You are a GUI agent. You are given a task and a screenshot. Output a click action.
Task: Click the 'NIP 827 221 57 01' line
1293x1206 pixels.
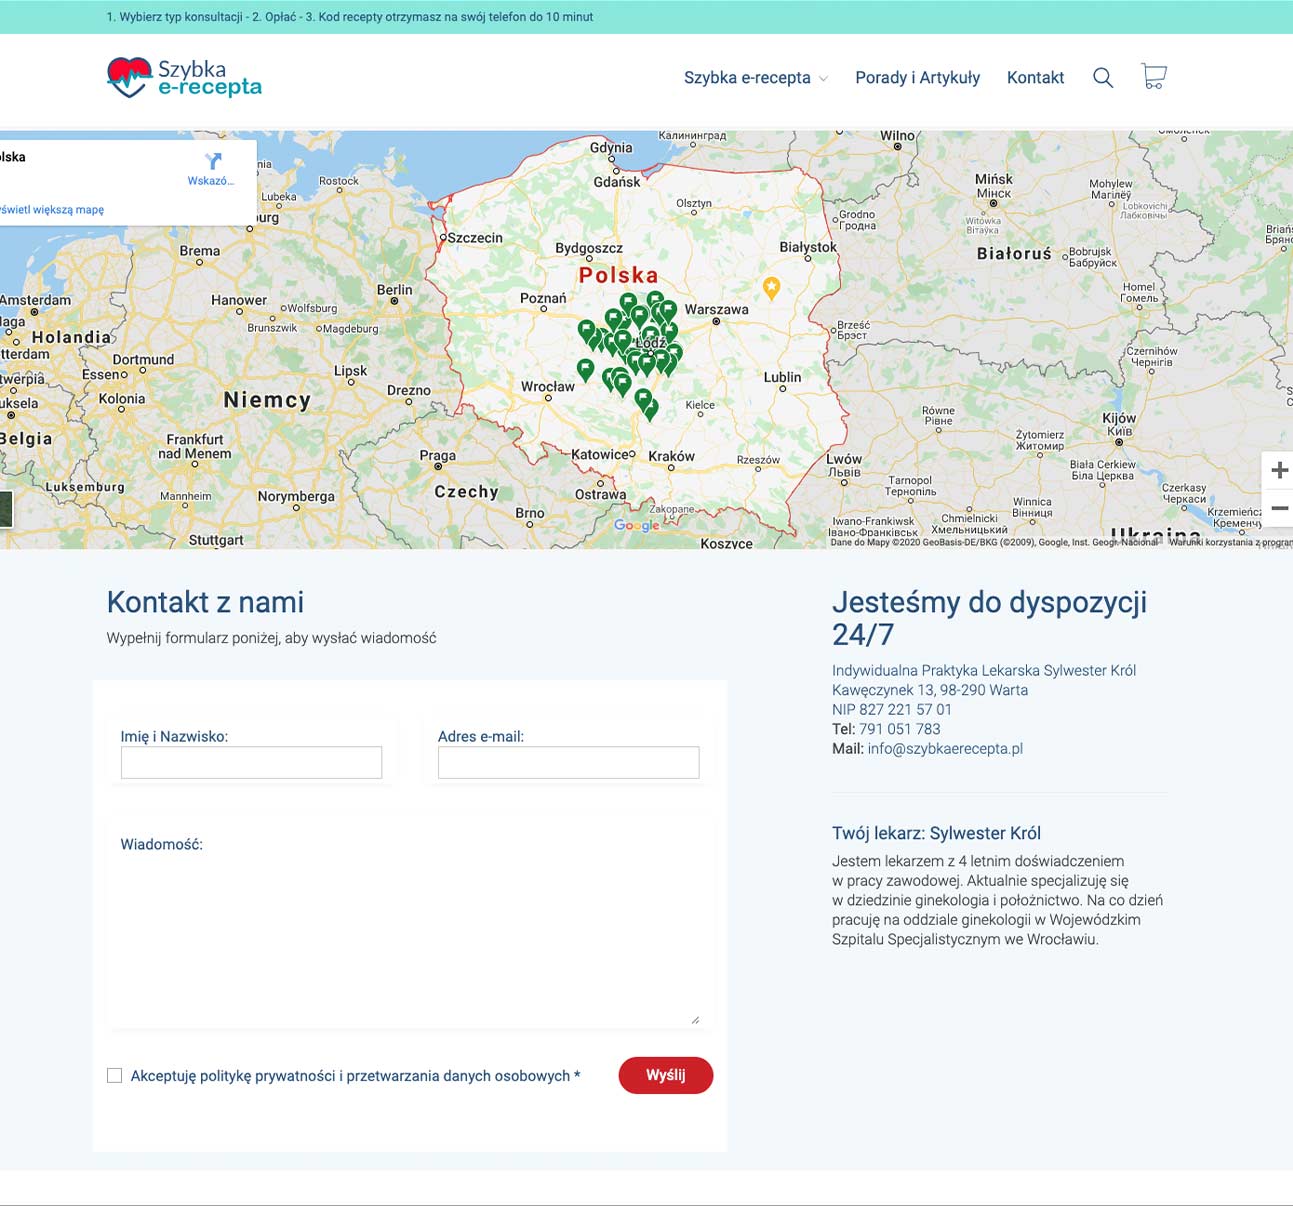(x=892, y=709)
